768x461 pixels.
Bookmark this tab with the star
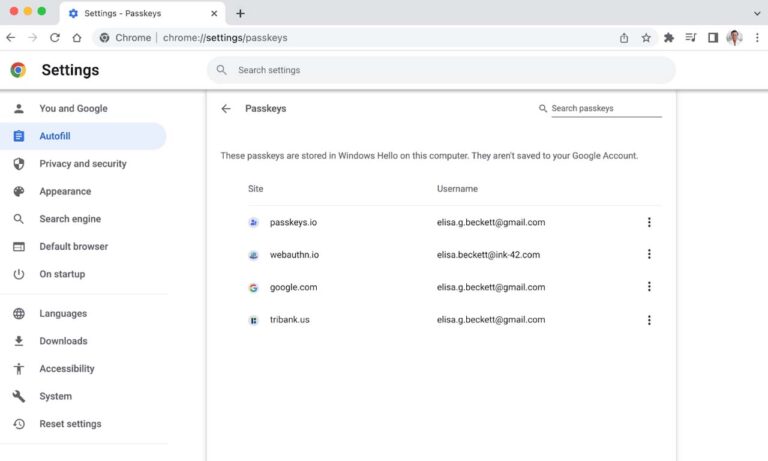[x=646, y=38]
